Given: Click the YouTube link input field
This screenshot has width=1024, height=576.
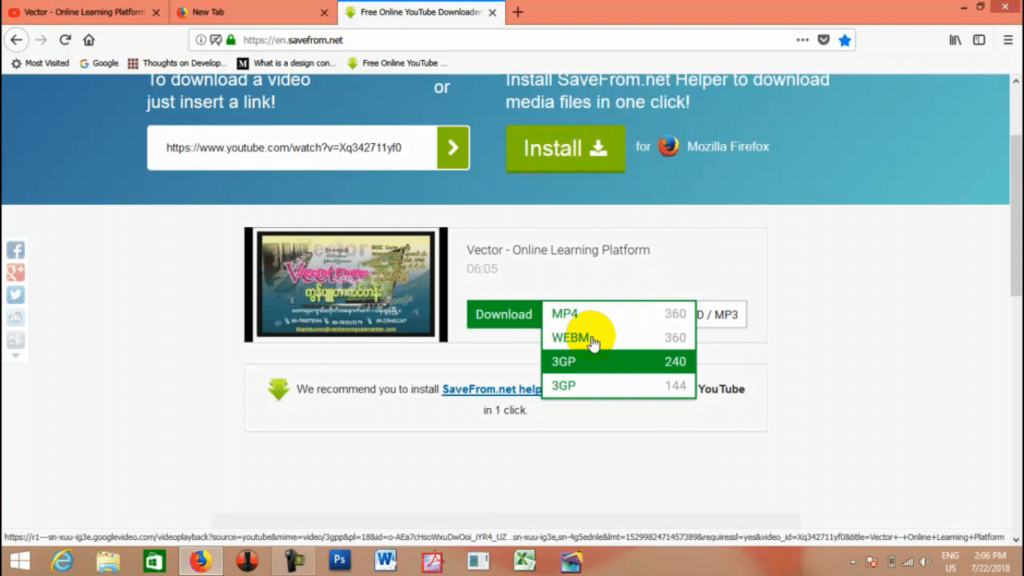Looking at the screenshot, I should 293,148.
